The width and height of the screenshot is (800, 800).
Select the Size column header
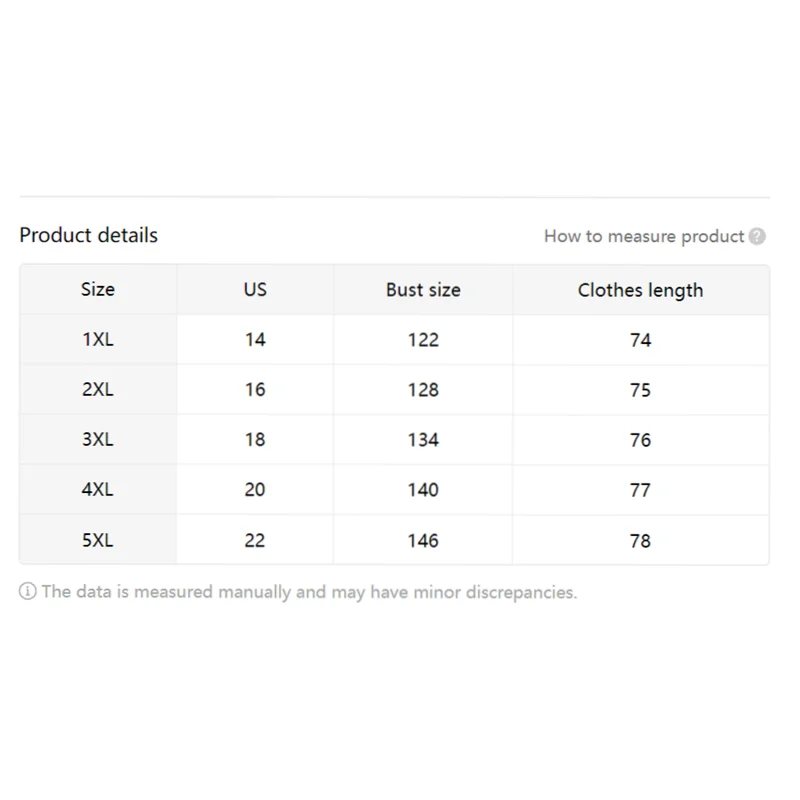pyautogui.click(x=98, y=289)
